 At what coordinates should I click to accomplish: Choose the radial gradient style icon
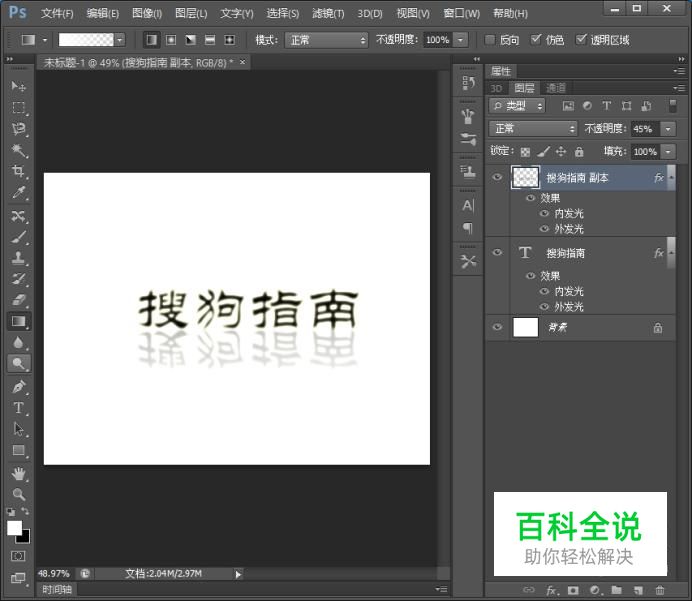(x=171, y=40)
